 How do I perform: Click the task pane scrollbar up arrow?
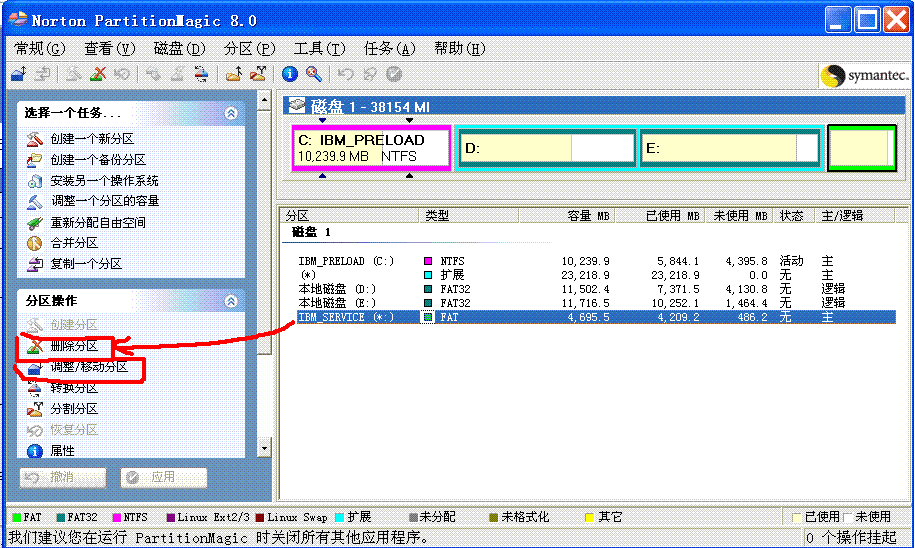coord(264,100)
